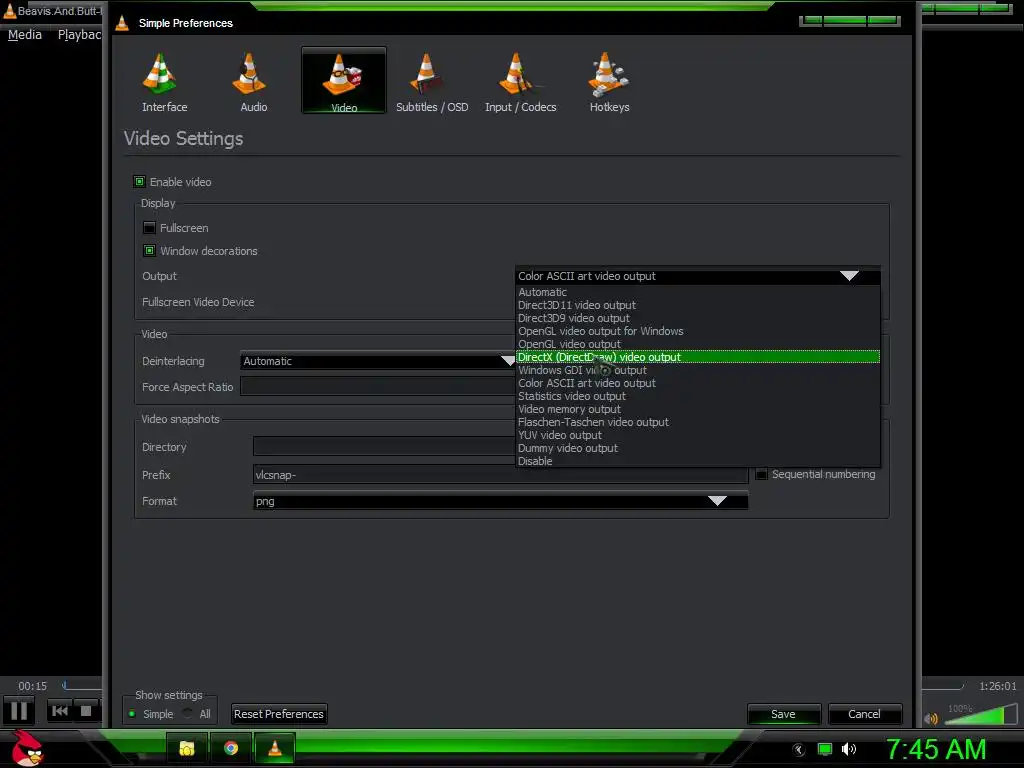
Task: Click the green network tray icon
Action: pos(825,749)
